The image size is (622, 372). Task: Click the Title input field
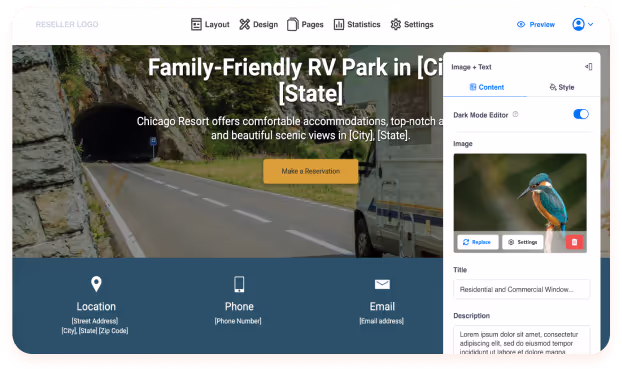[521, 290]
